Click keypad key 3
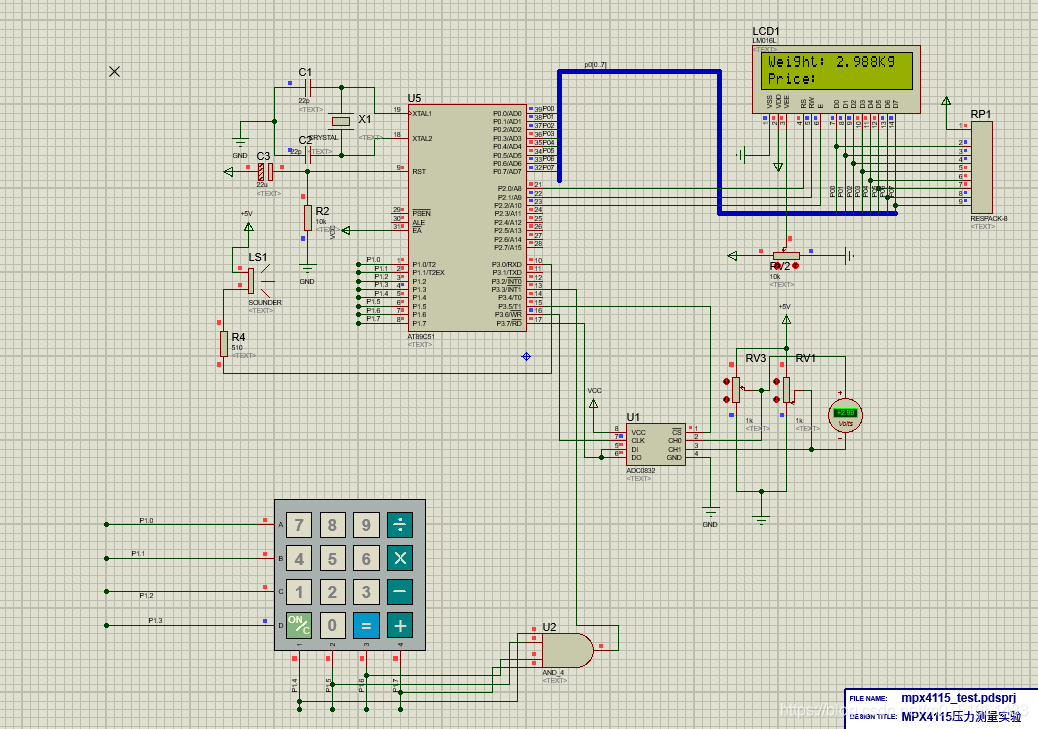Viewport: 1038px width, 729px height. coord(366,591)
